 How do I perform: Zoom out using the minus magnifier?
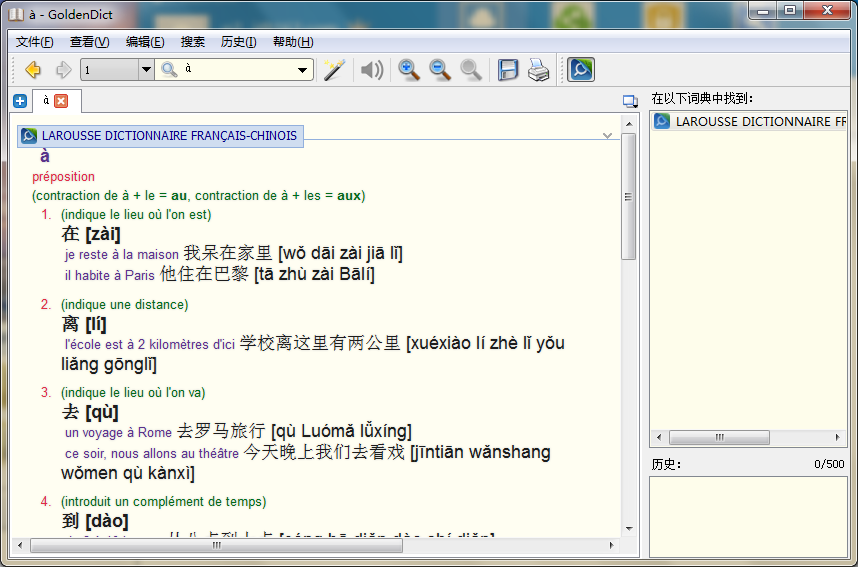coord(440,70)
